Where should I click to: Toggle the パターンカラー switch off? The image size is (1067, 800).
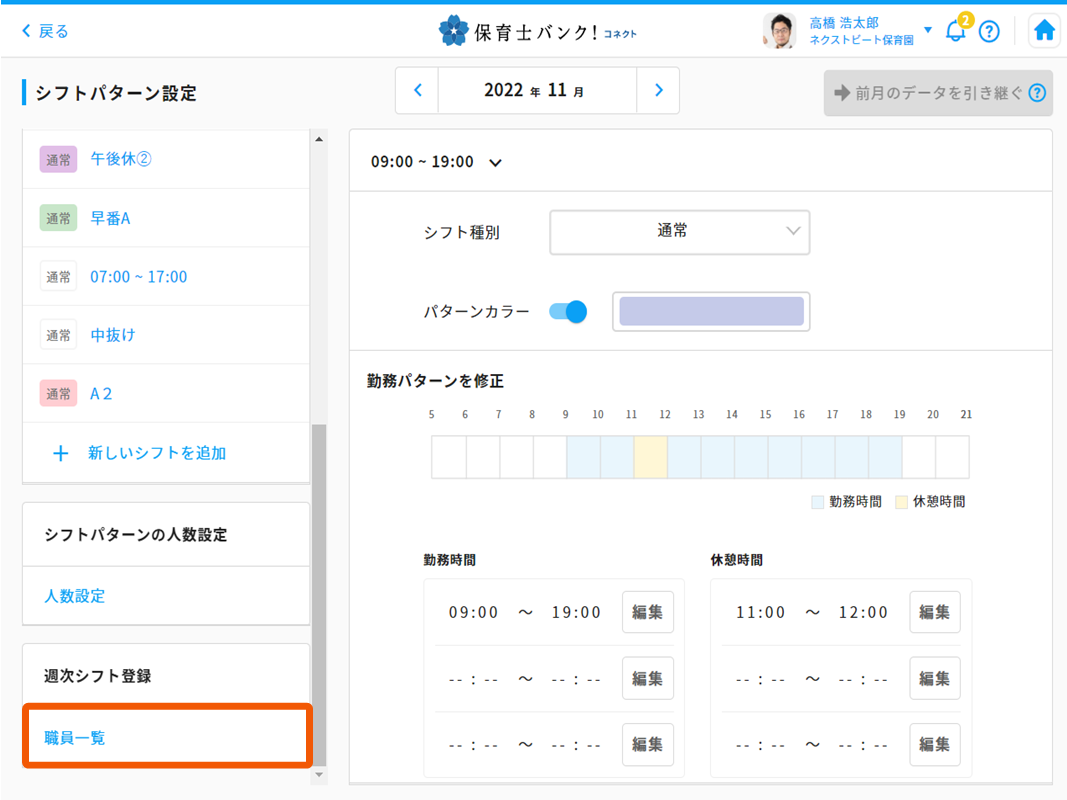coord(568,312)
